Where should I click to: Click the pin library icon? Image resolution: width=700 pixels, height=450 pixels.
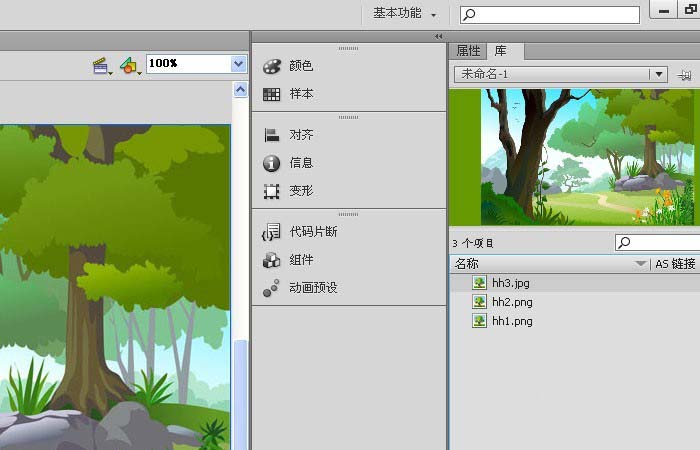(684, 75)
